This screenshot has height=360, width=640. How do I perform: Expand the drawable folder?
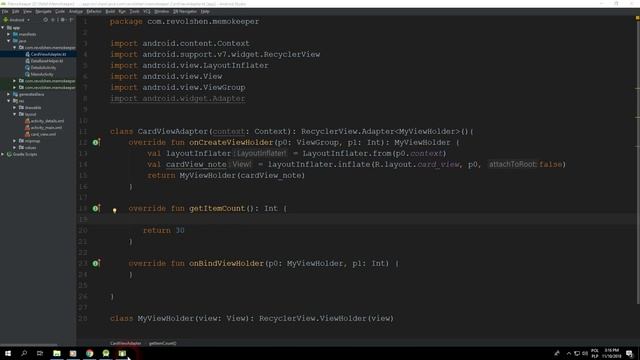(x=15, y=107)
